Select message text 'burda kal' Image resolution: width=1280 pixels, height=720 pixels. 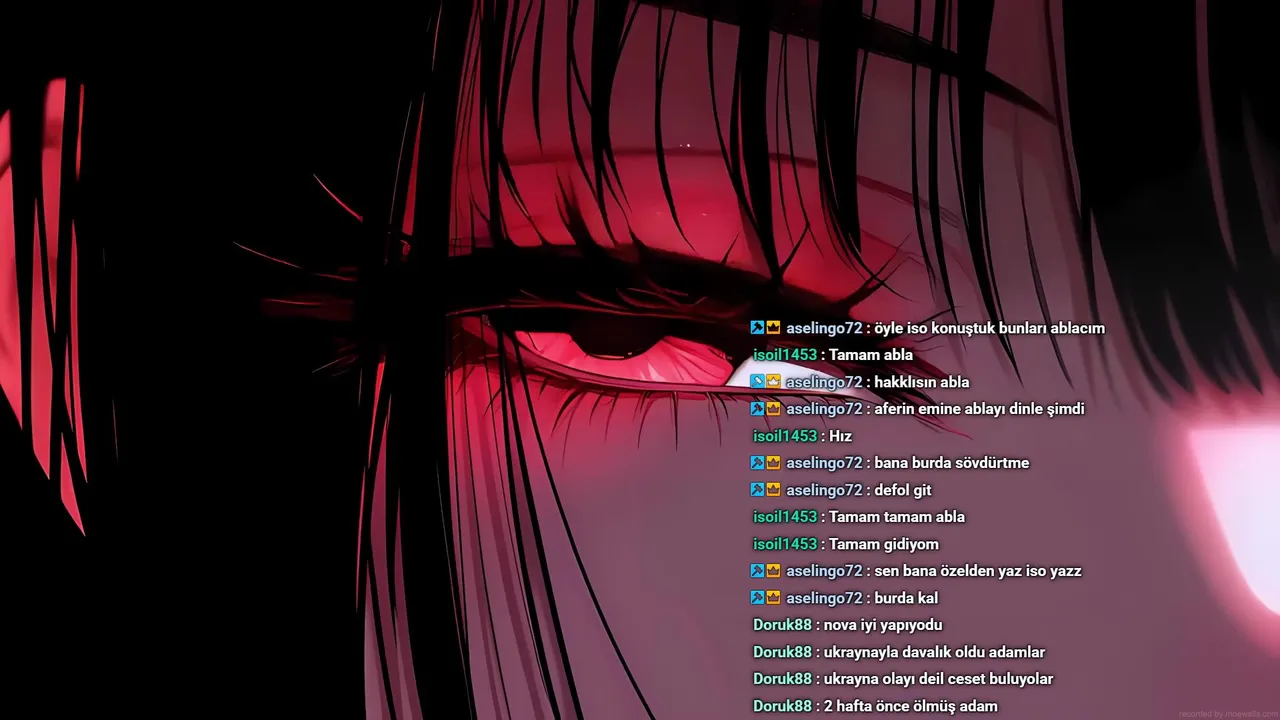906,598
